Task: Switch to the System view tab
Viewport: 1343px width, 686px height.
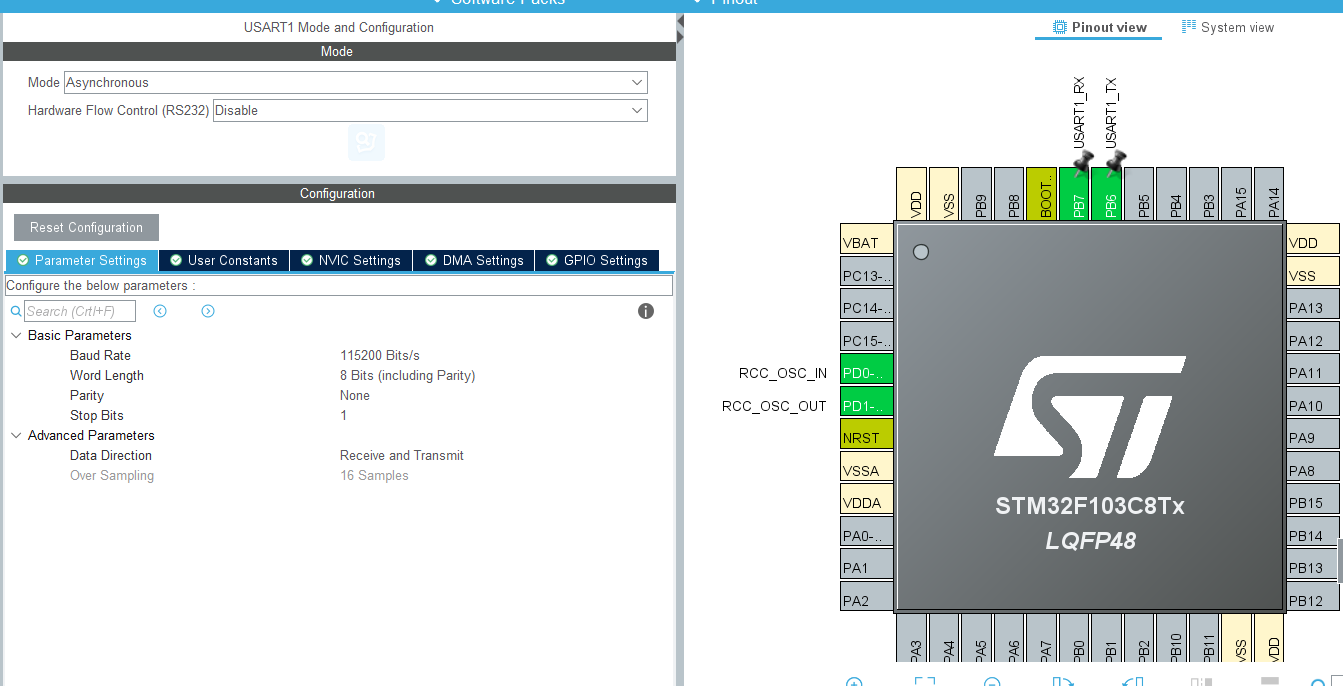Action: [x=1228, y=27]
